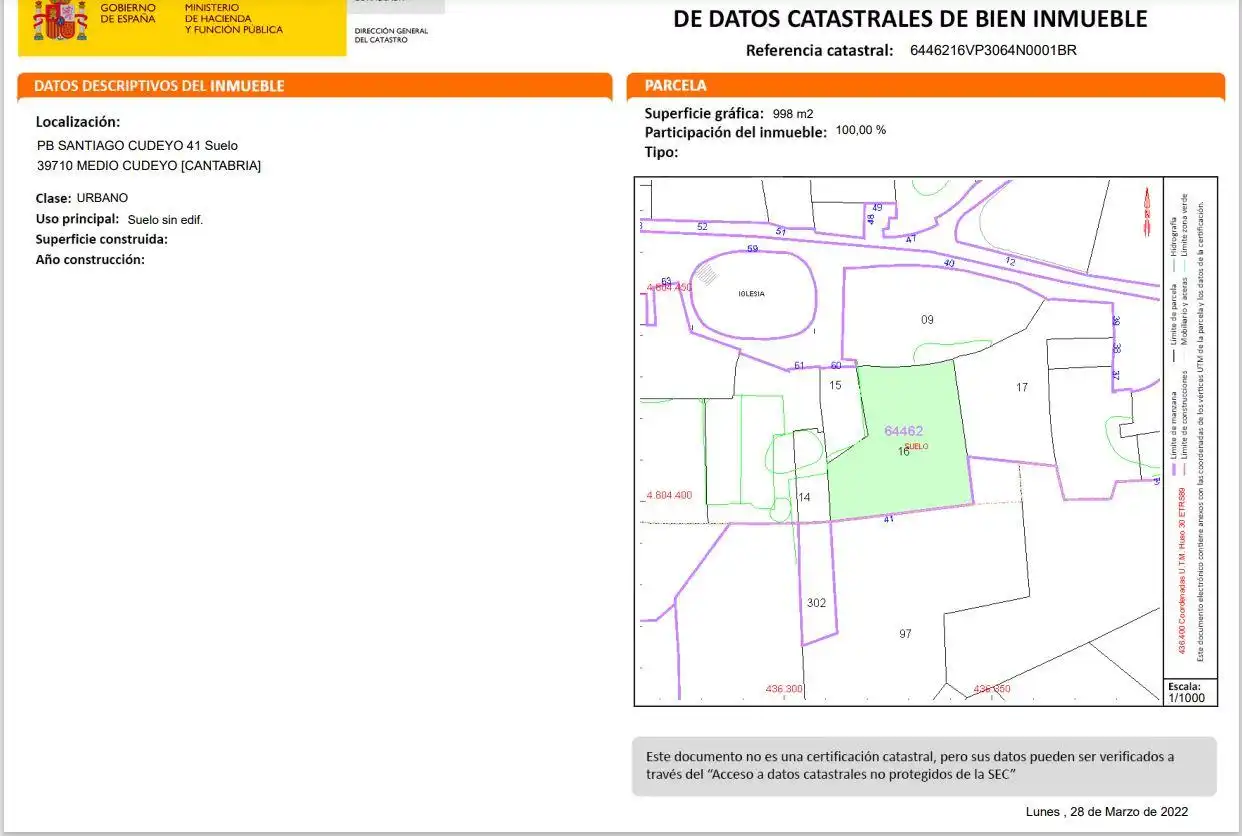Screen dimensions: 1242x836
Task: Click 'MINISTERIO DE HACIENDA Y FUNCIÓN PÚBLICA'
Action: pyautogui.click(x=234, y=18)
